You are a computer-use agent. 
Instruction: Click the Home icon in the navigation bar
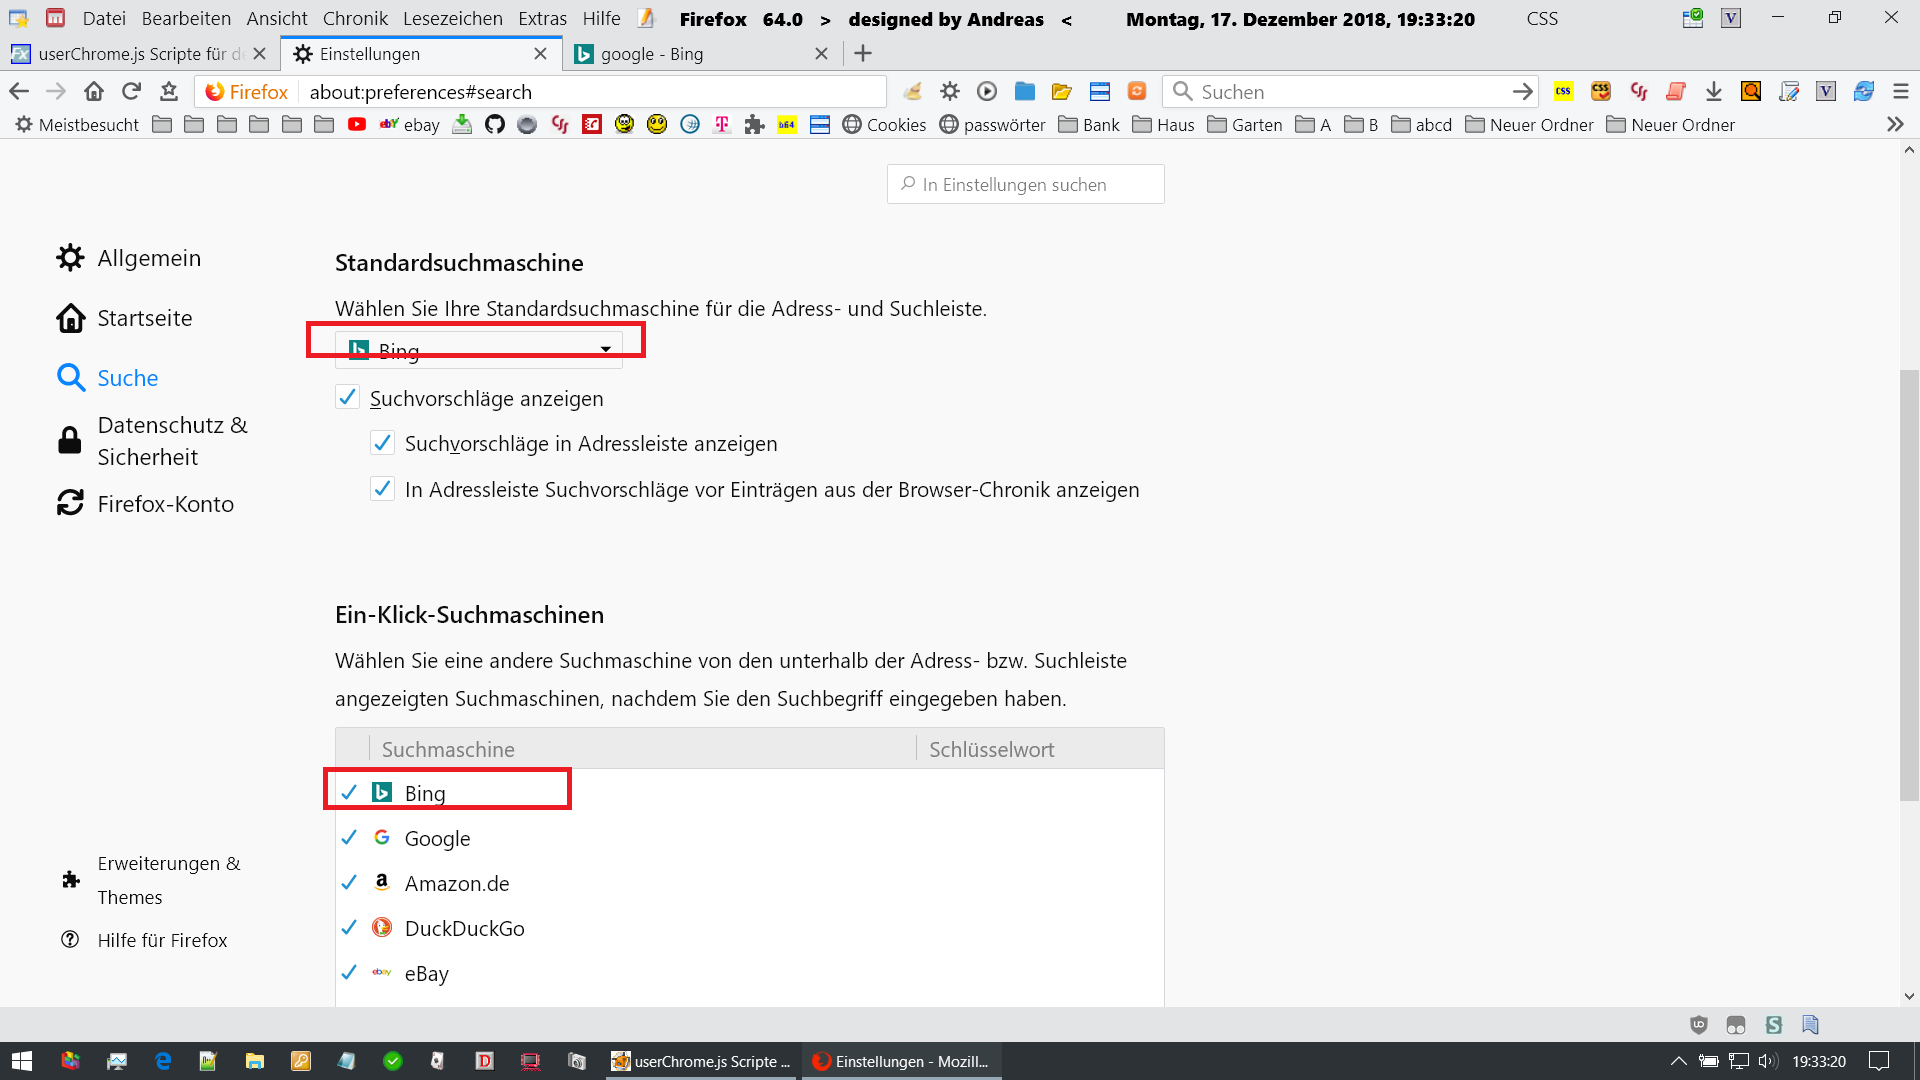pos(94,92)
